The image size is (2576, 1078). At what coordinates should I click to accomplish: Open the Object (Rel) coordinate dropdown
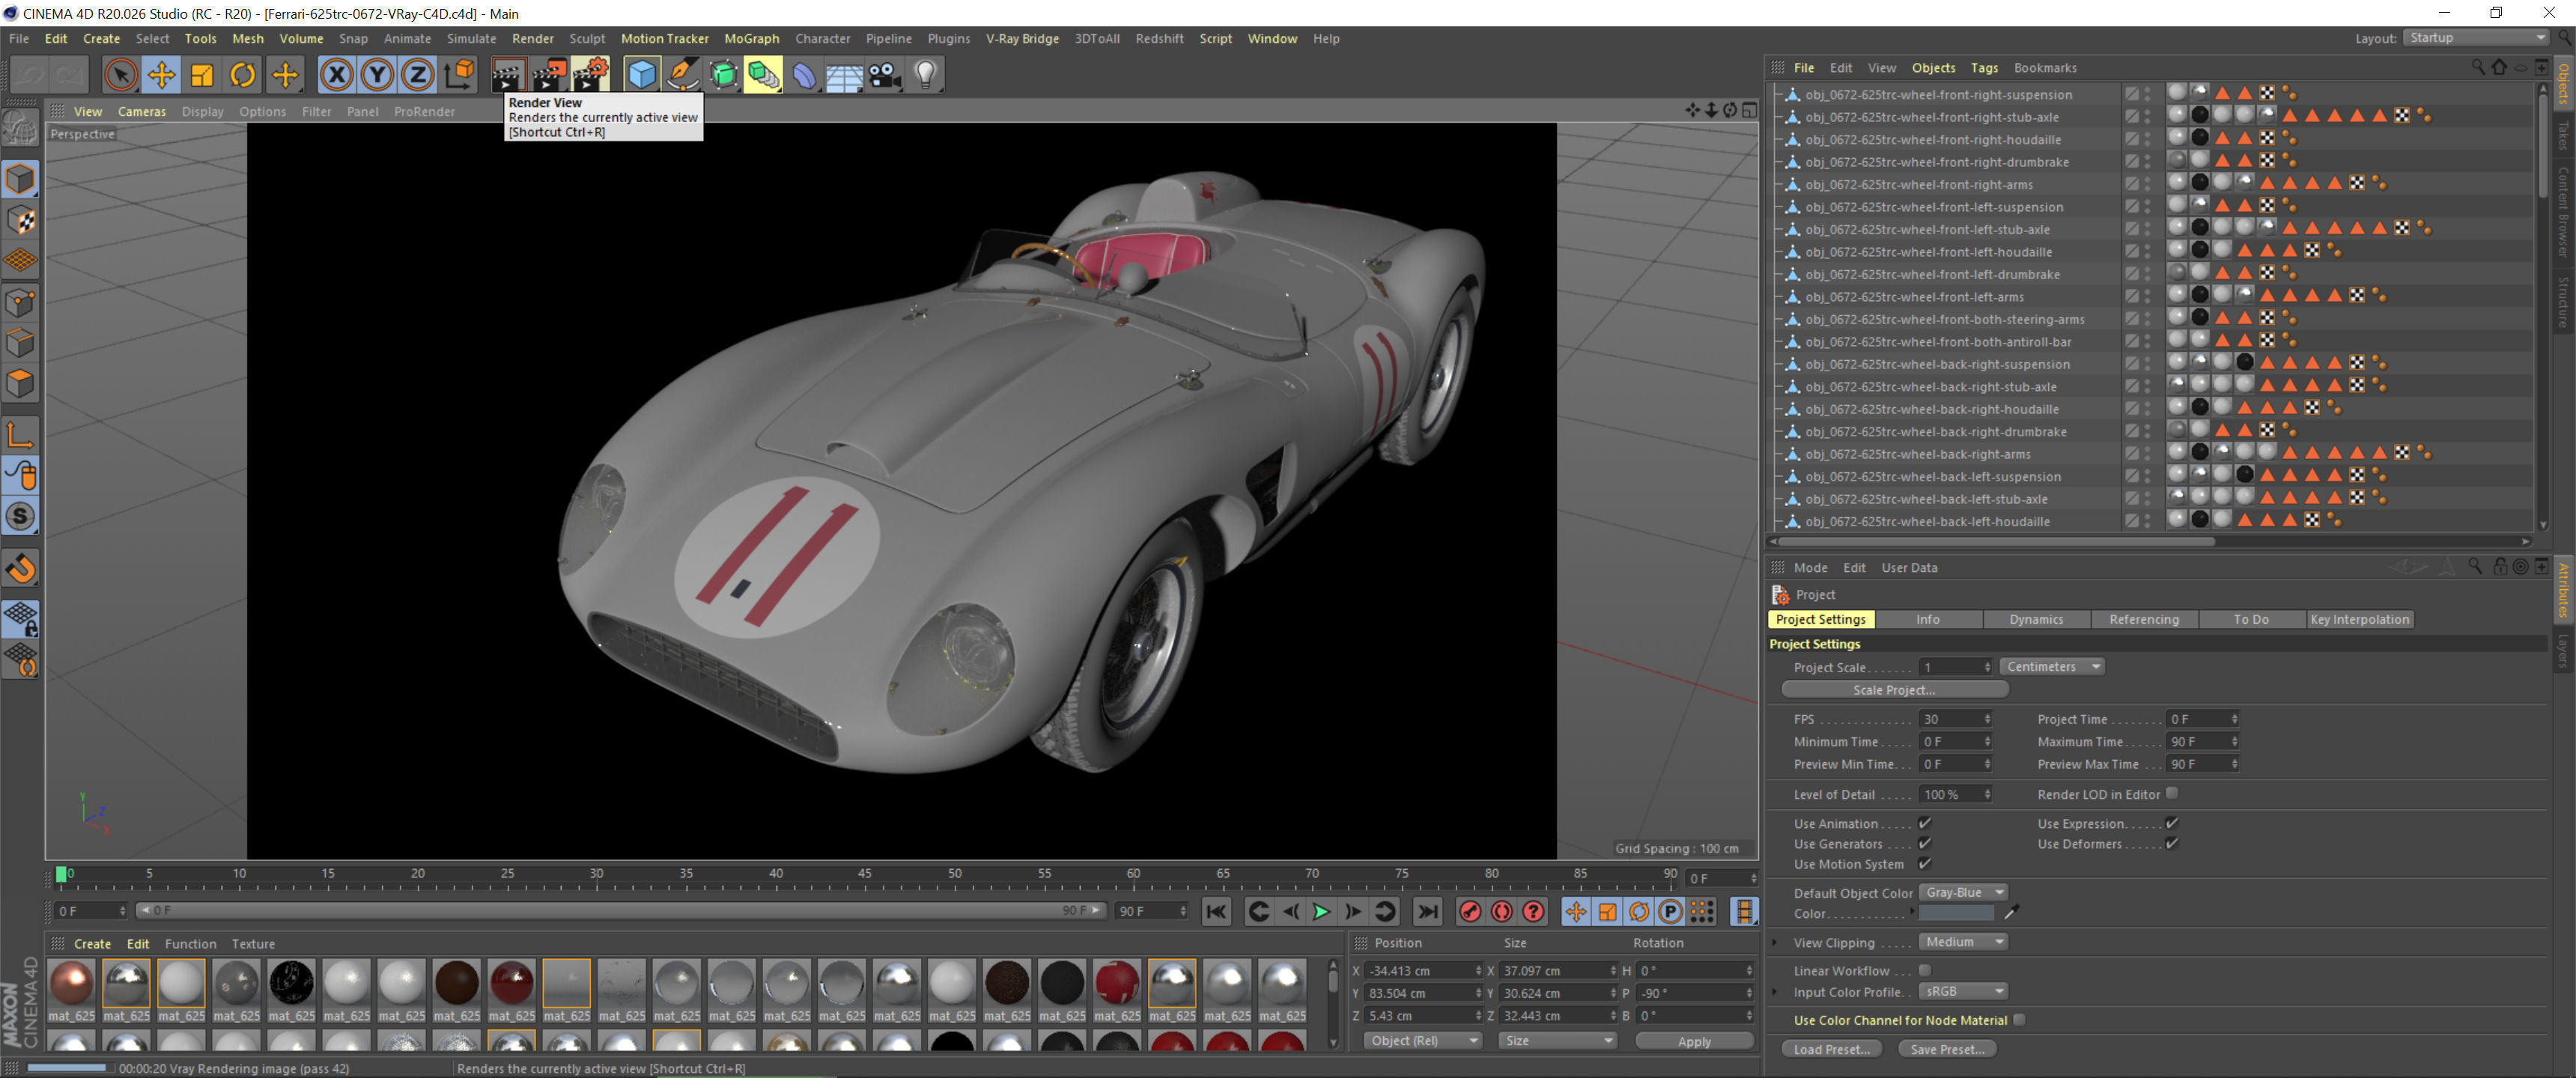(1423, 1041)
